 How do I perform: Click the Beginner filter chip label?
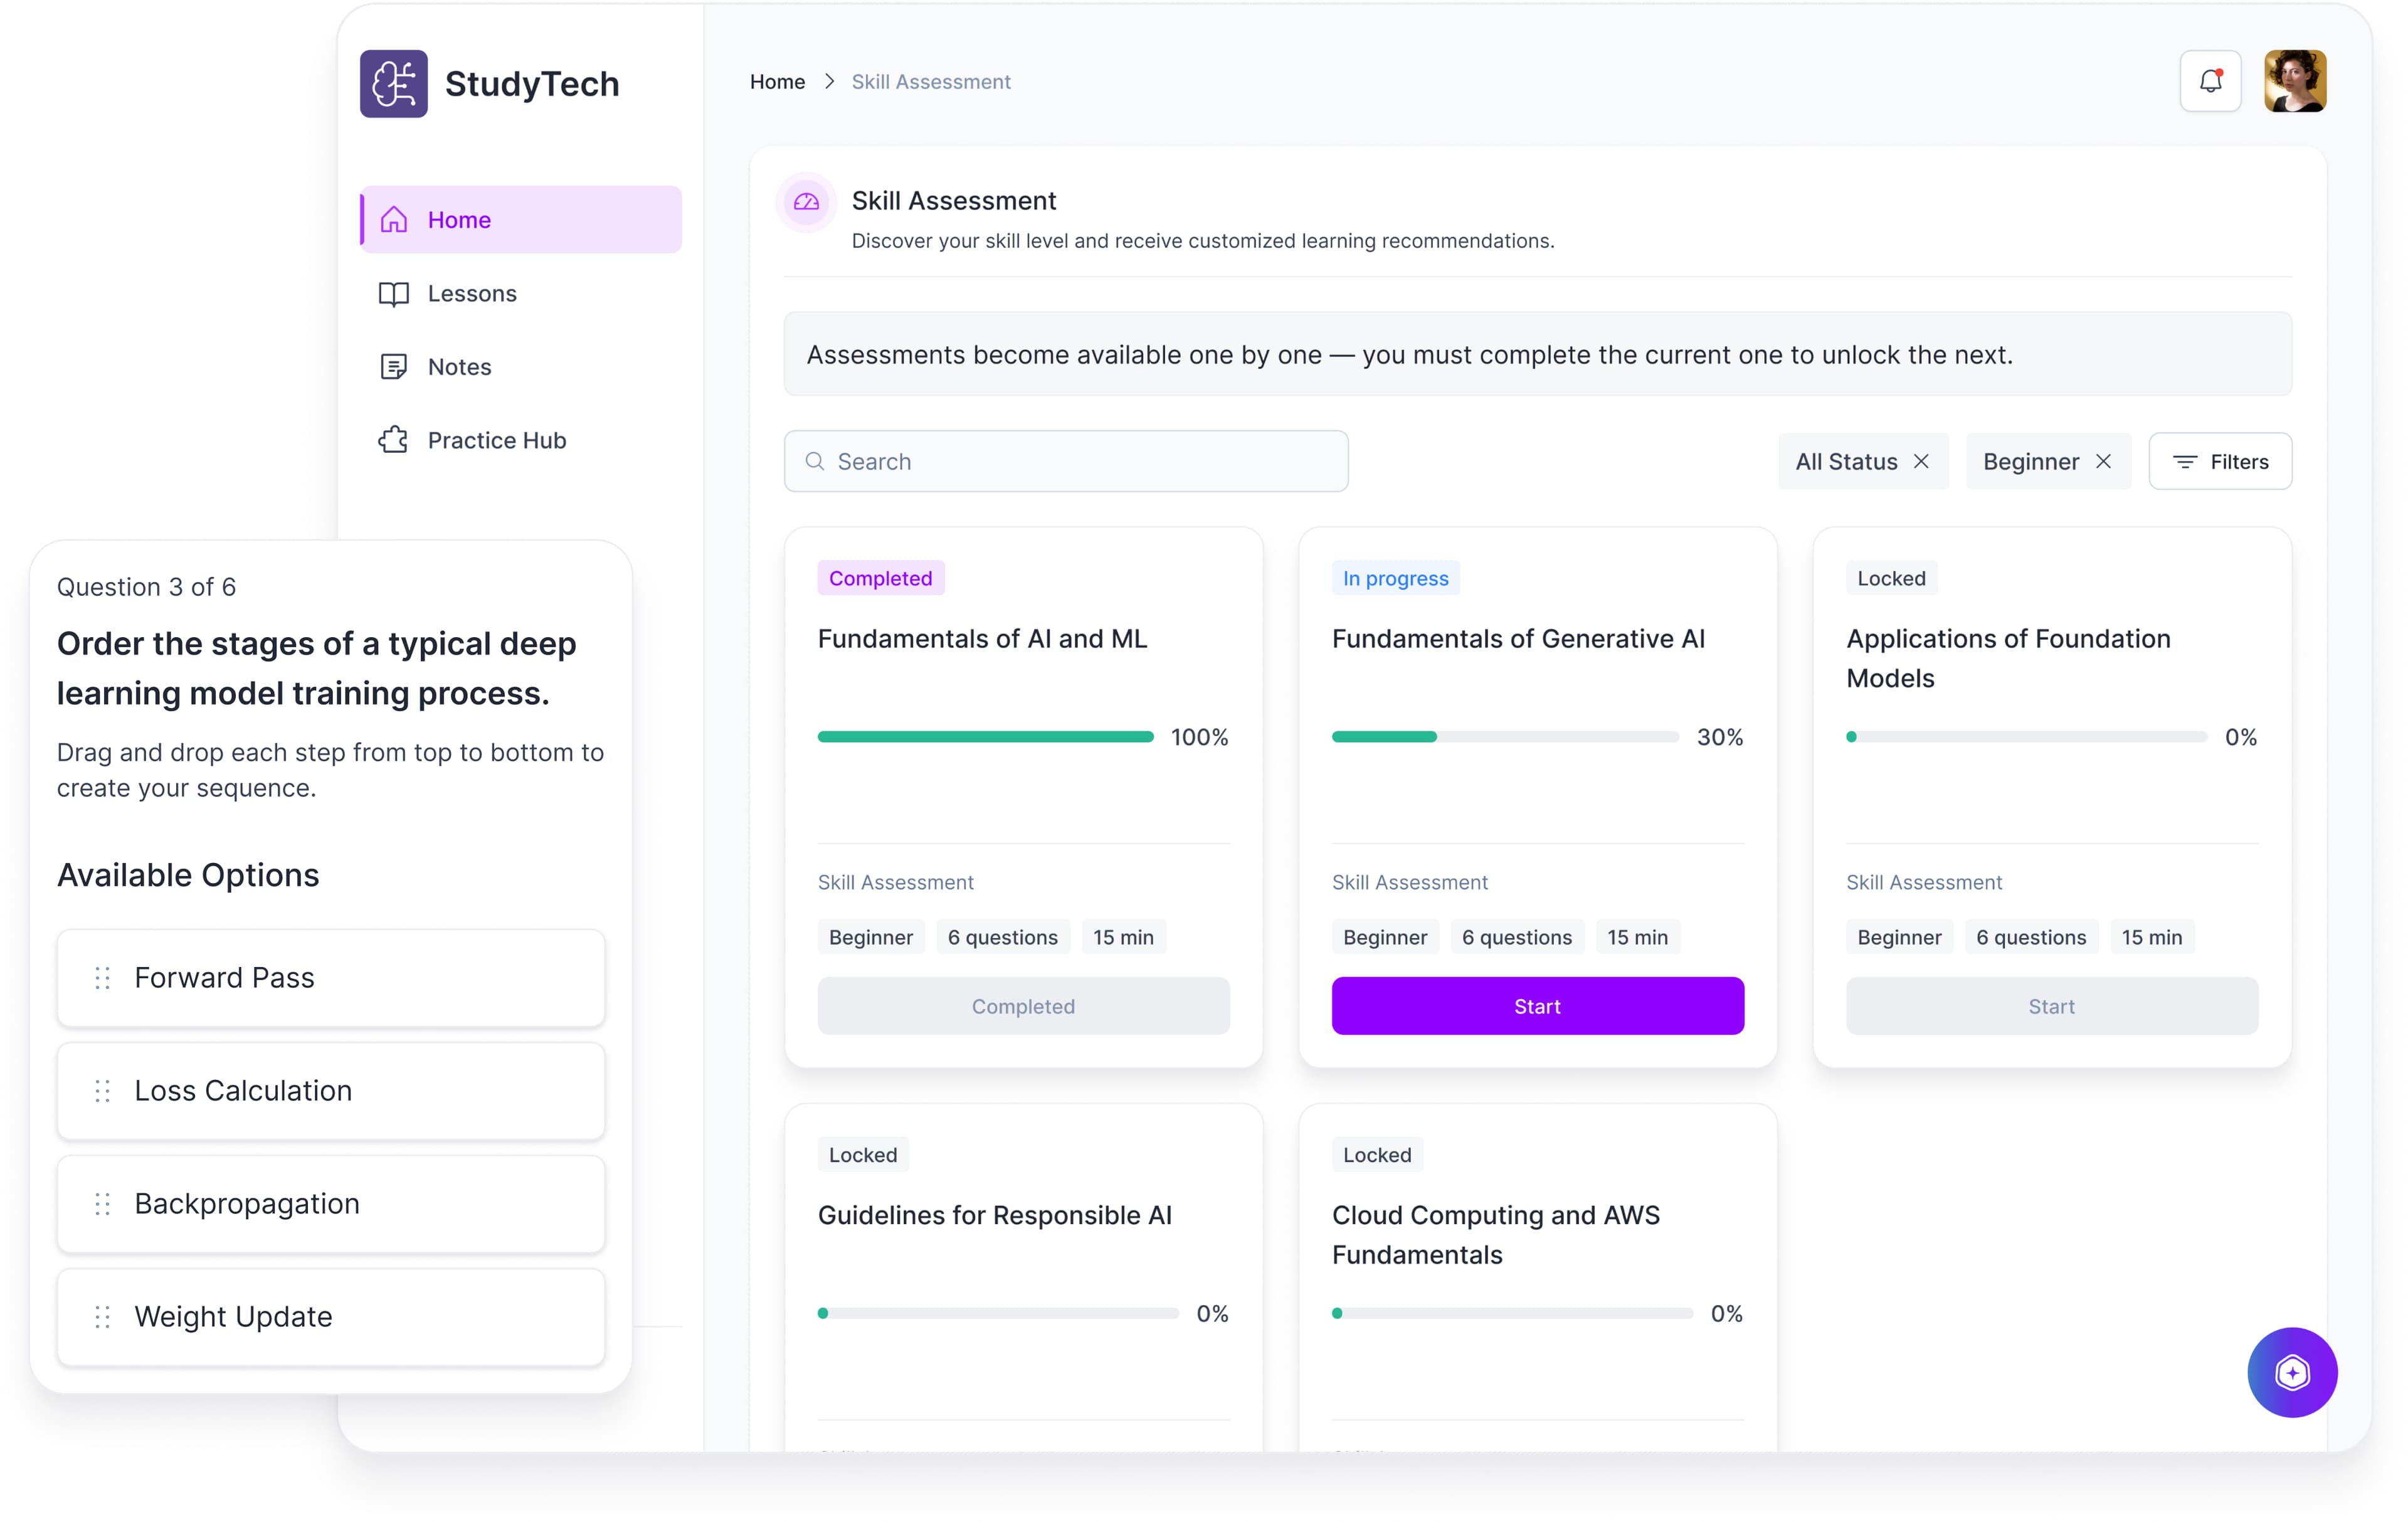[2031, 461]
